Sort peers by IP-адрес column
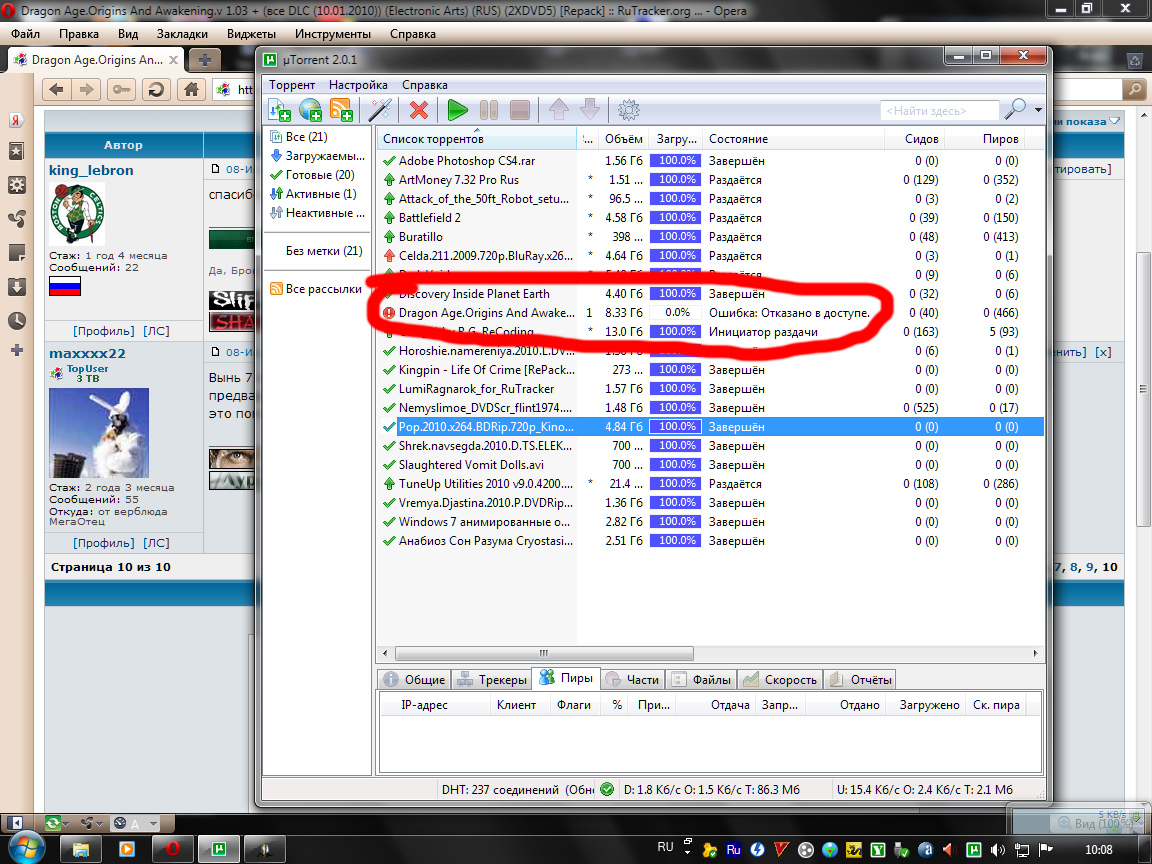 coord(435,705)
